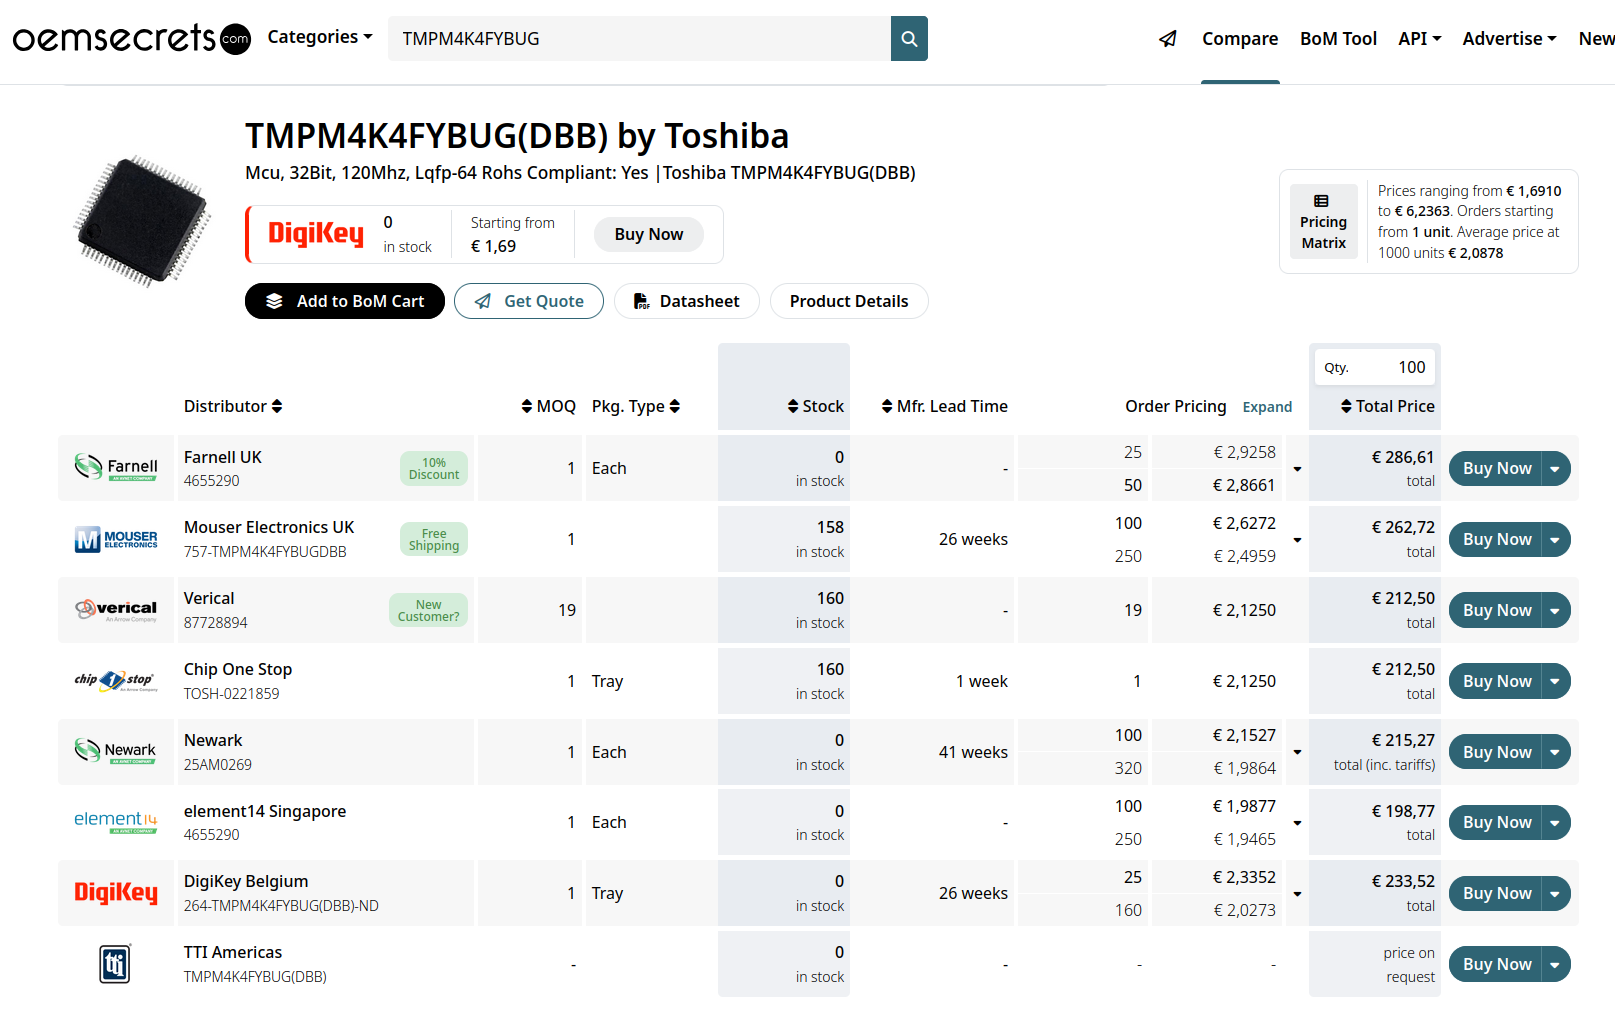
Task: Click the Newark distributor logo
Action: pos(116,751)
